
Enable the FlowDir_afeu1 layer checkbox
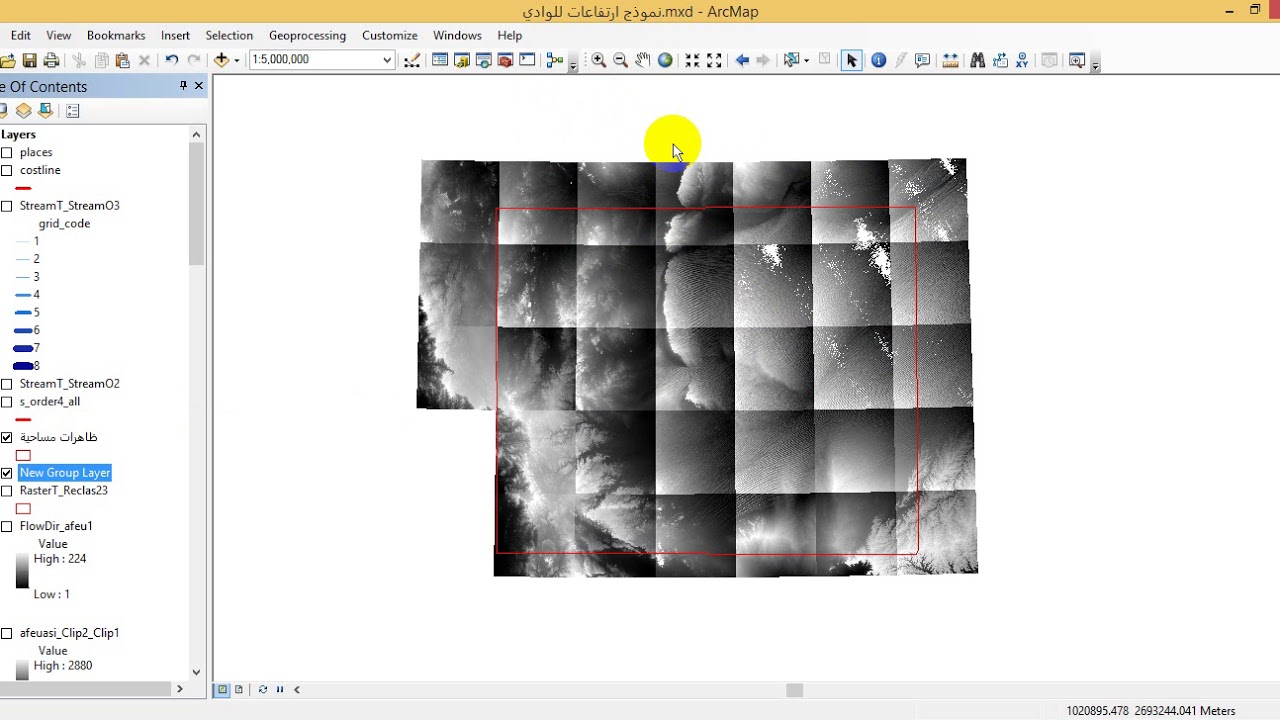(x=7, y=527)
